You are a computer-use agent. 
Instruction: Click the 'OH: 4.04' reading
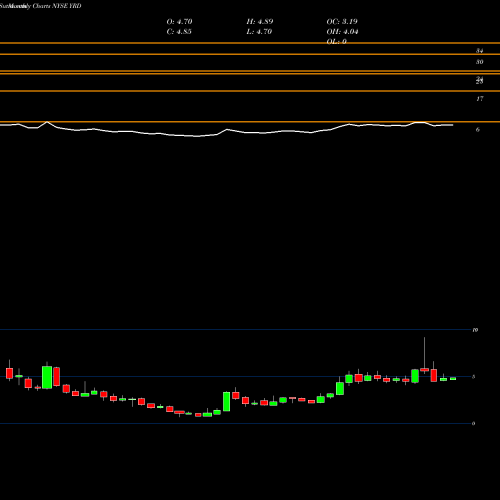click(342, 32)
